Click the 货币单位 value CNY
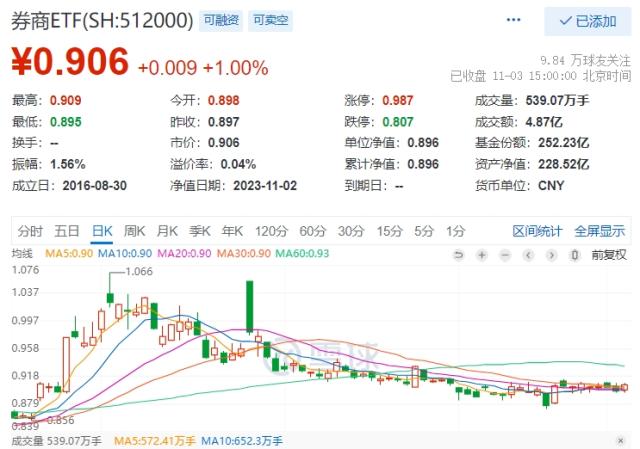 tap(551, 186)
